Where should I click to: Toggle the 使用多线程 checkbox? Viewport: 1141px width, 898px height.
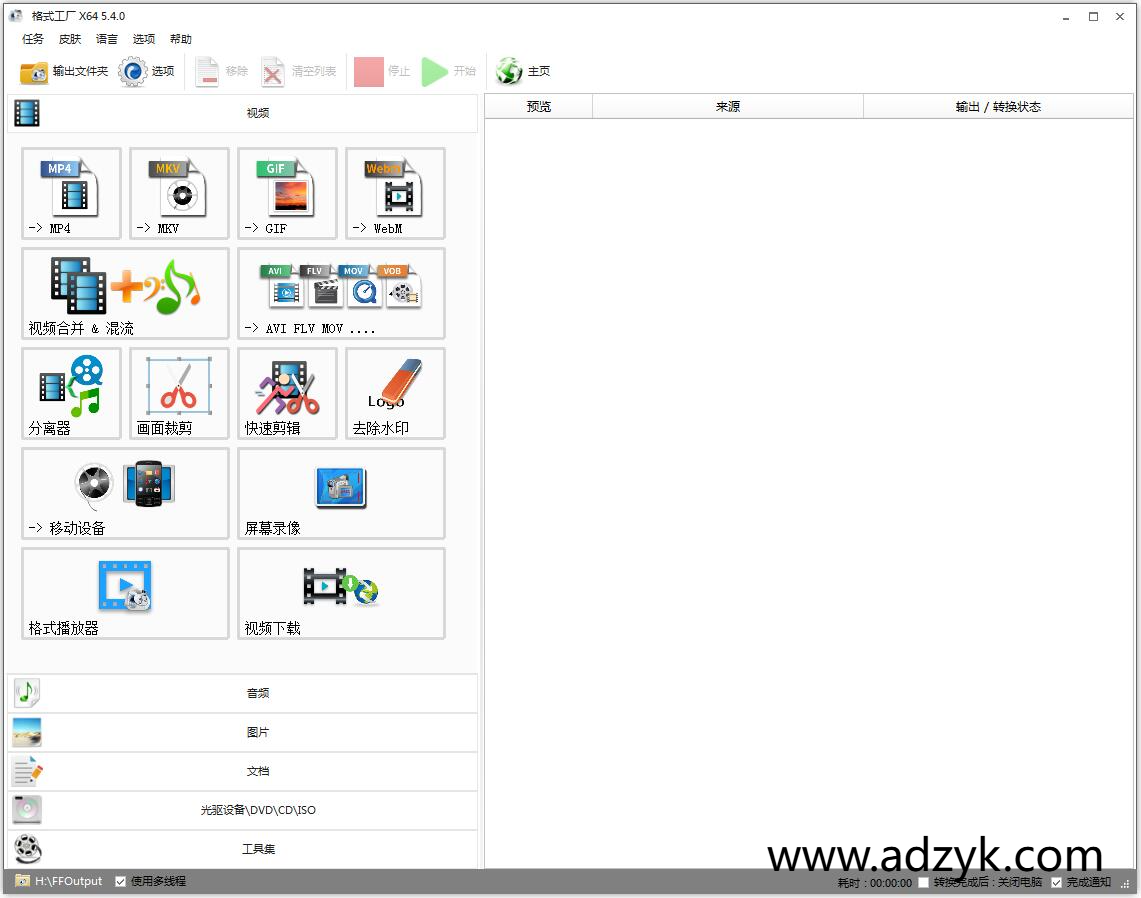point(121,881)
